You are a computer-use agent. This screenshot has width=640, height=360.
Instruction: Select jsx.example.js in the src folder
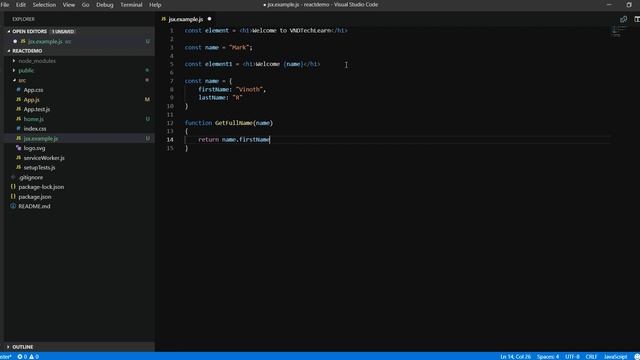80,138
